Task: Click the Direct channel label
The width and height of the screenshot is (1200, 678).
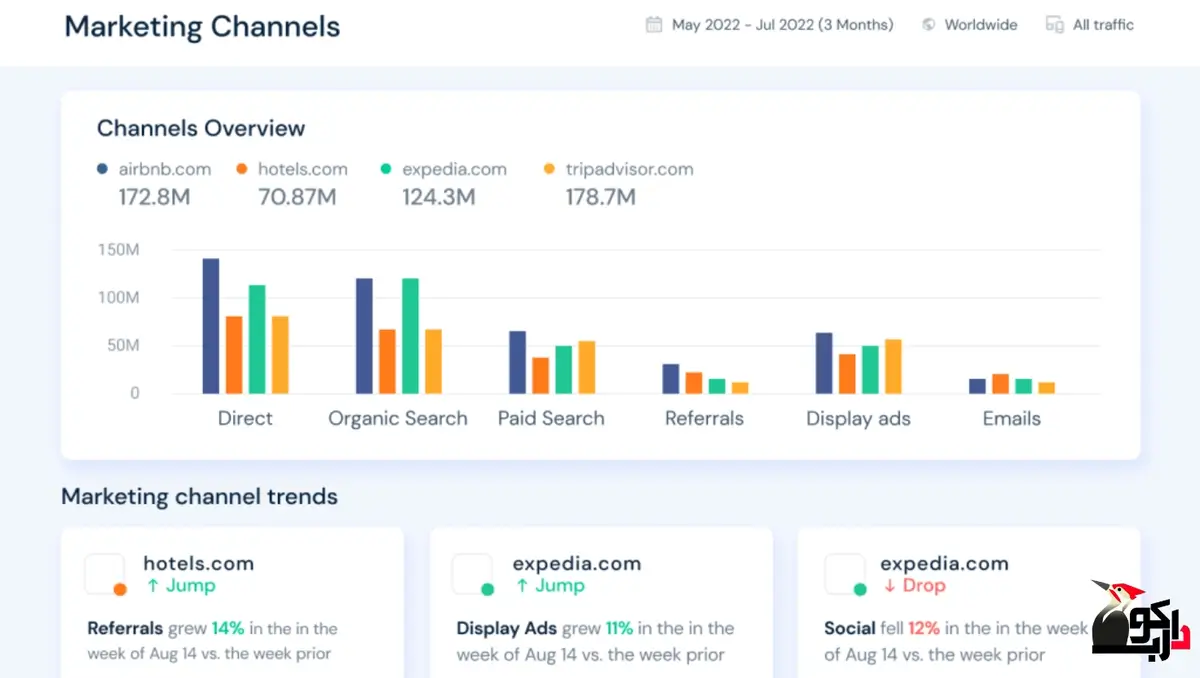Action: point(245,419)
